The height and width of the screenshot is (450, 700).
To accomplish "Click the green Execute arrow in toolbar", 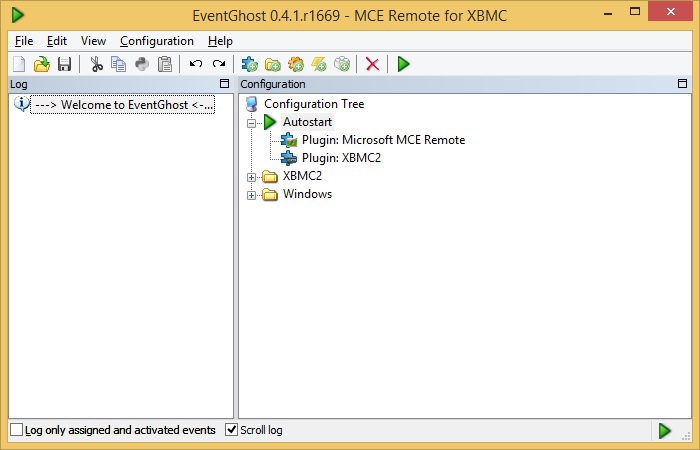I will [x=403, y=64].
